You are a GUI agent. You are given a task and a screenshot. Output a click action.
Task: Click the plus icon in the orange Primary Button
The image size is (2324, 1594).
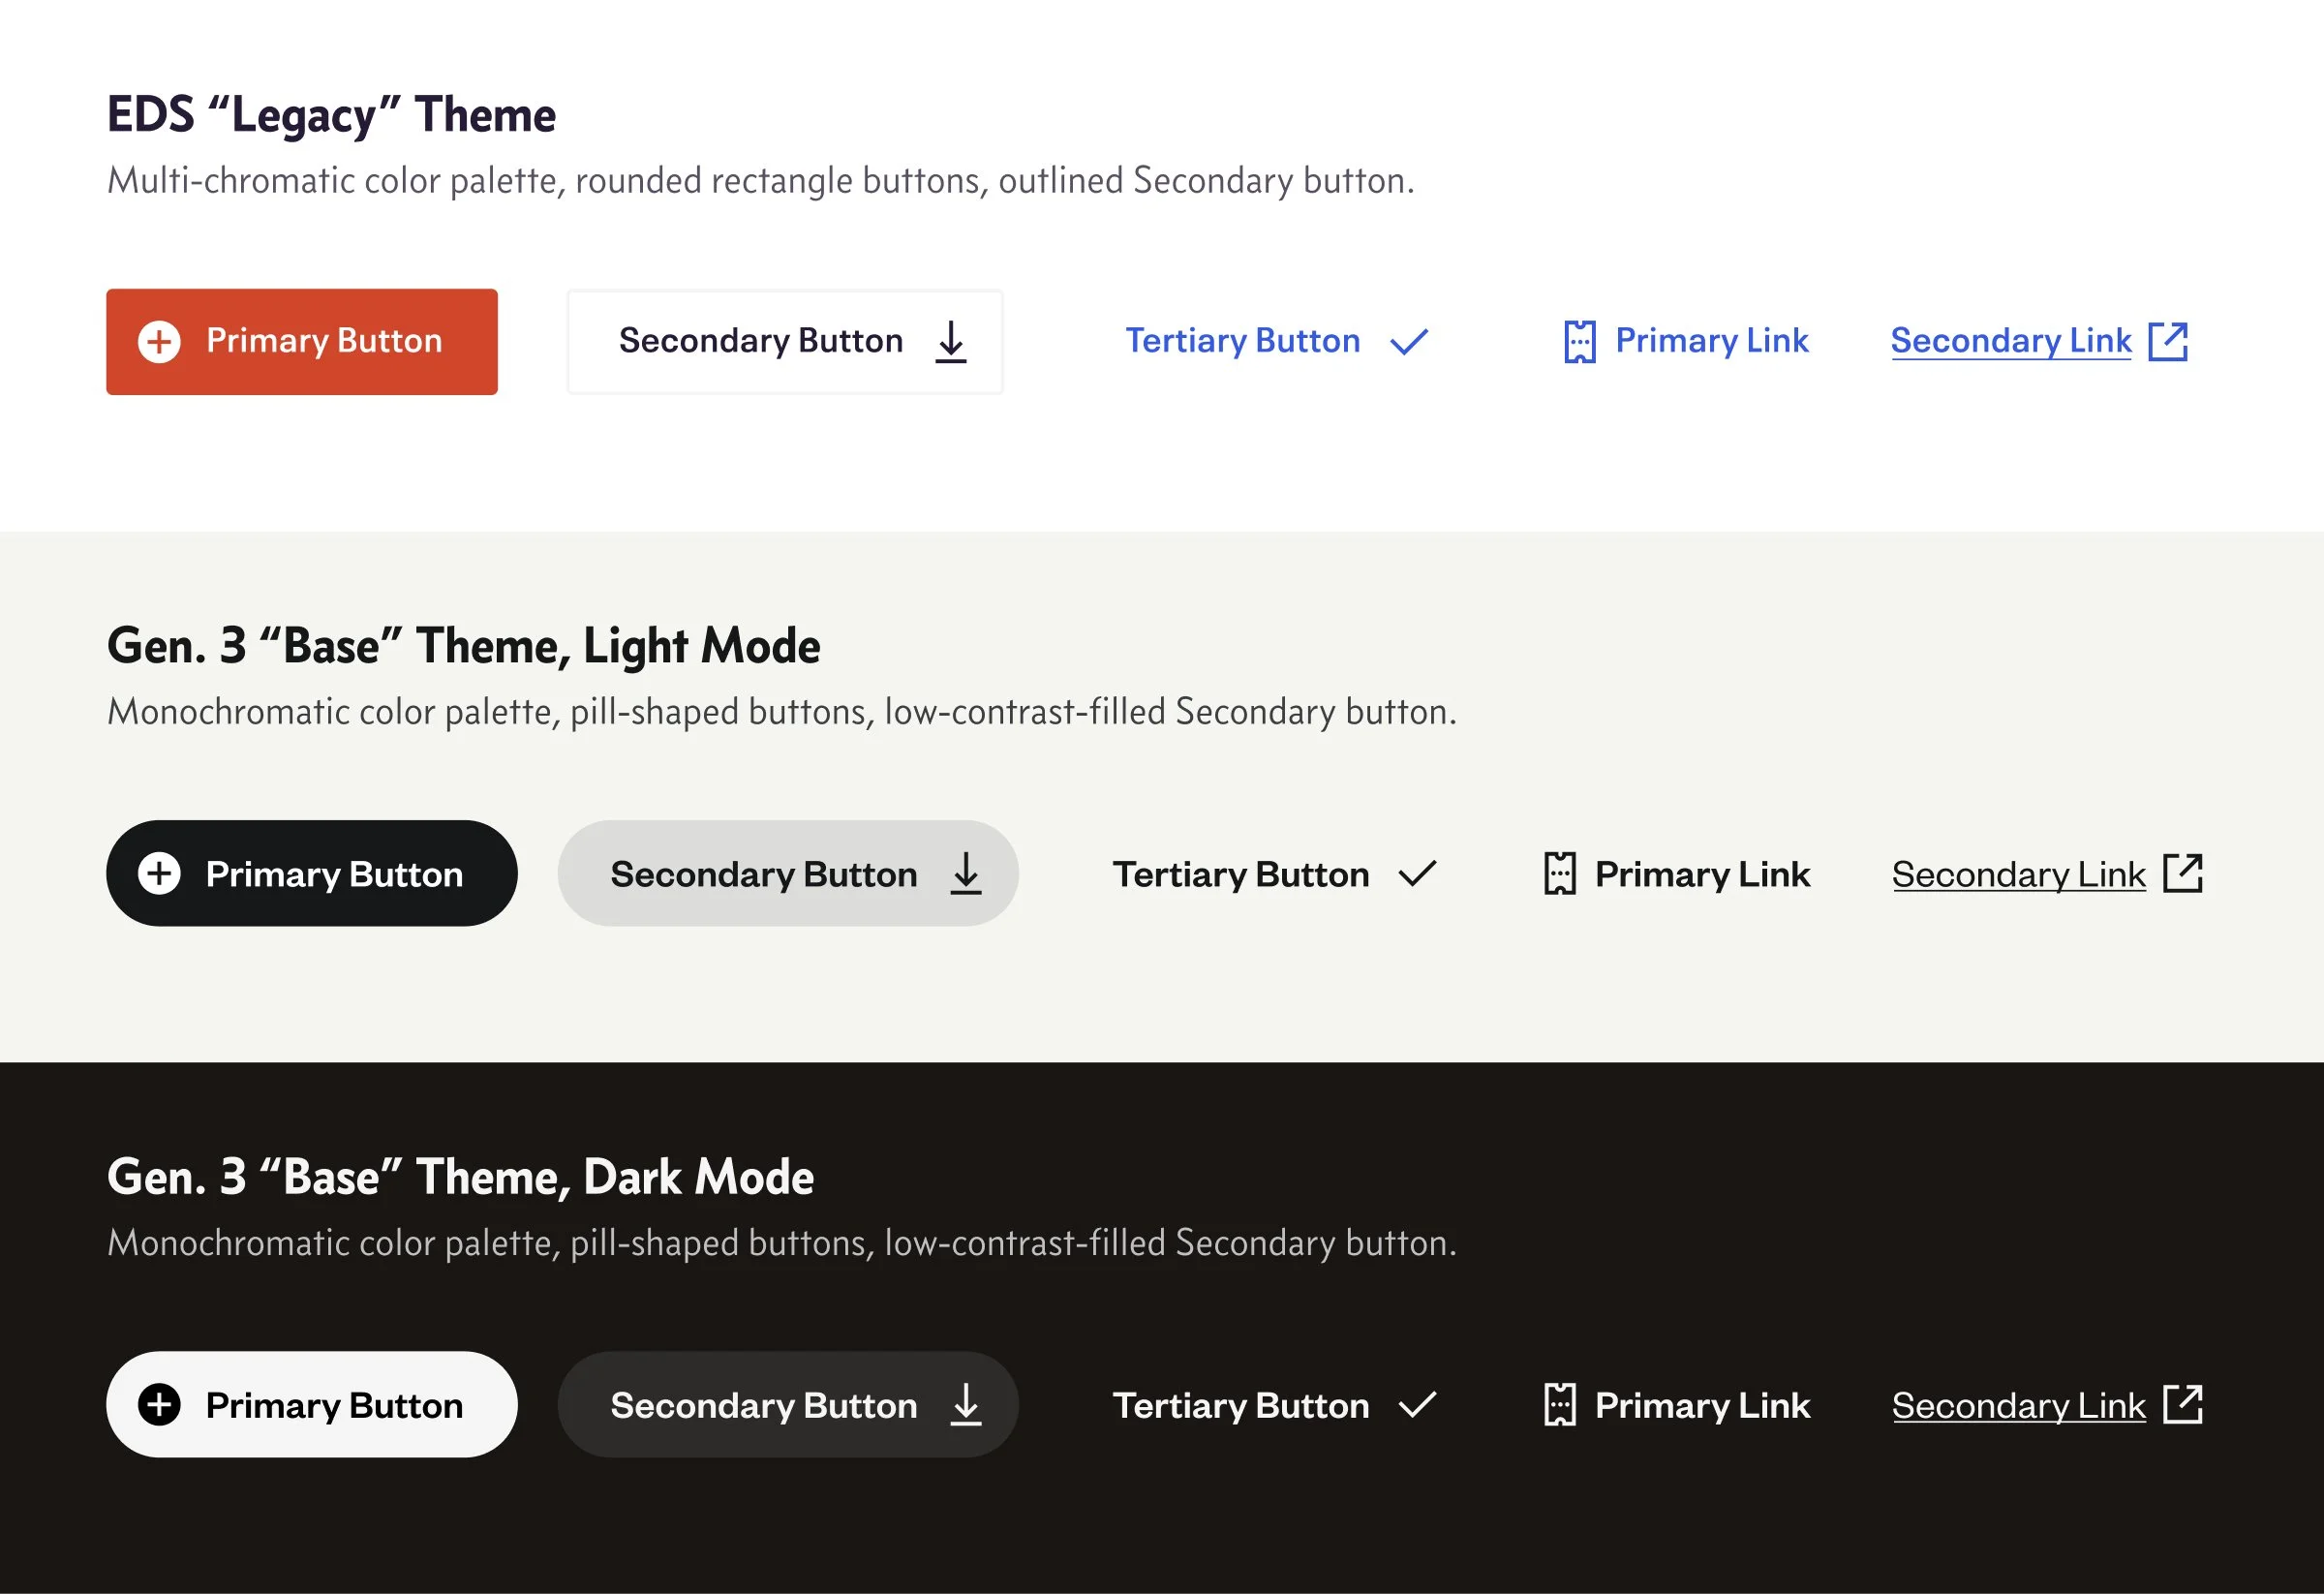[x=159, y=342]
